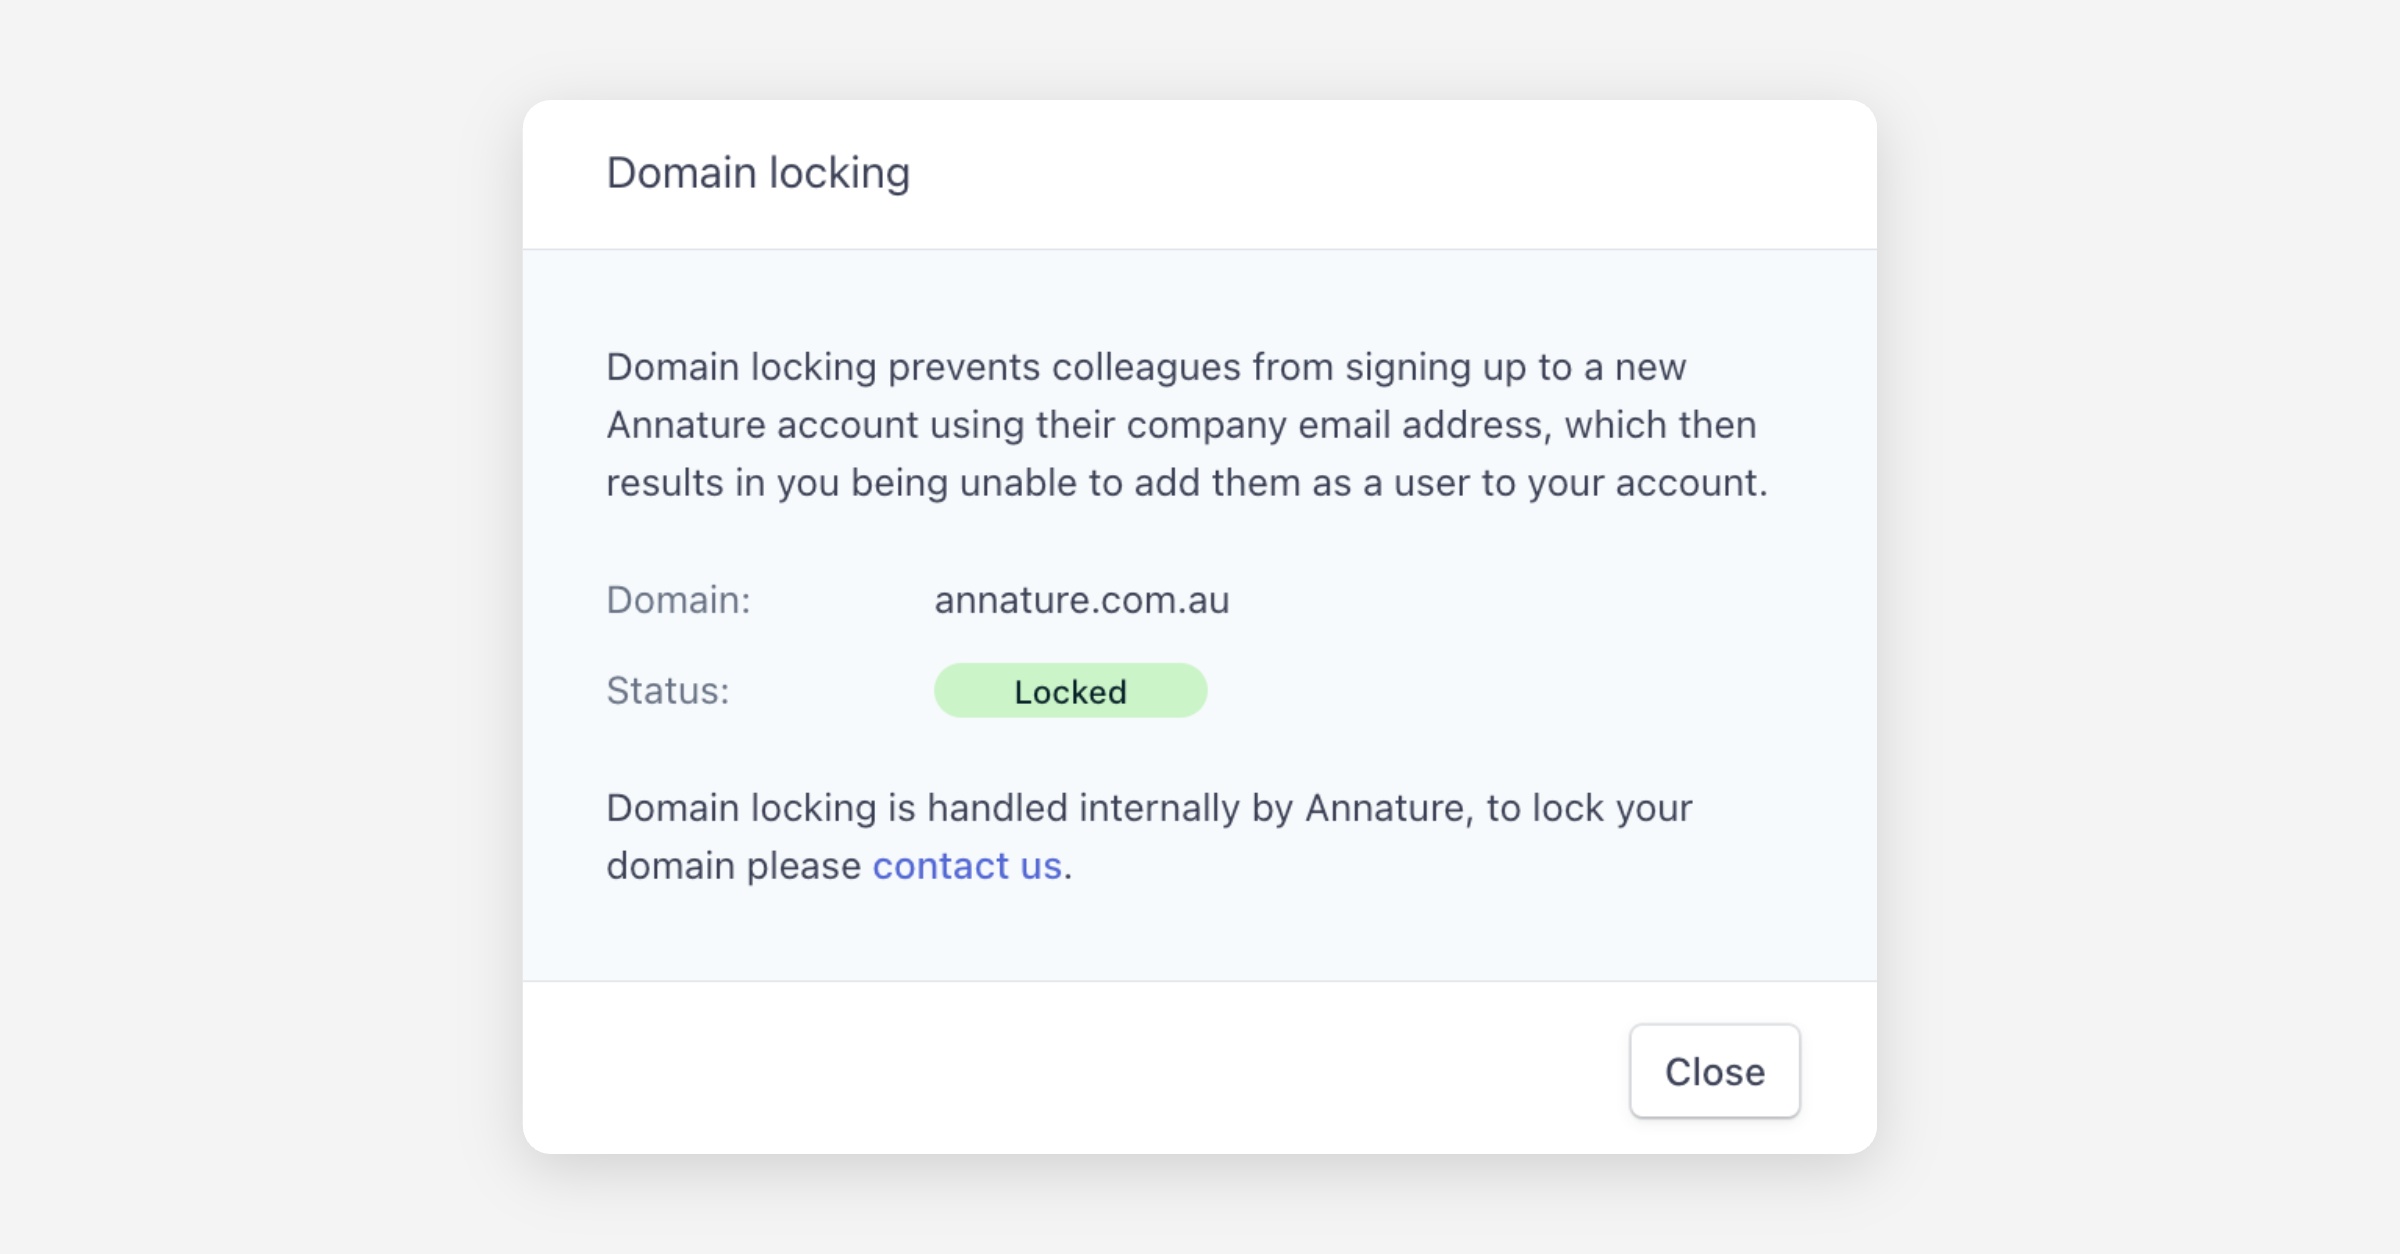The height and width of the screenshot is (1254, 2400).
Task: Click the Domain locking dialog title
Action: point(758,173)
